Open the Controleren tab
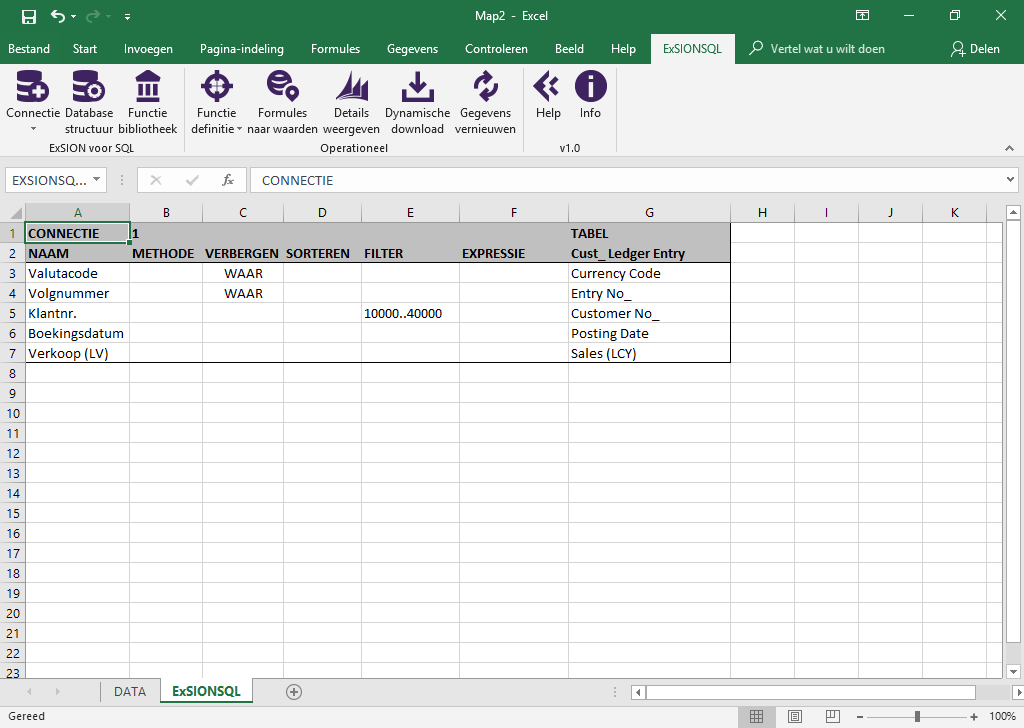1024x728 pixels. click(496, 49)
